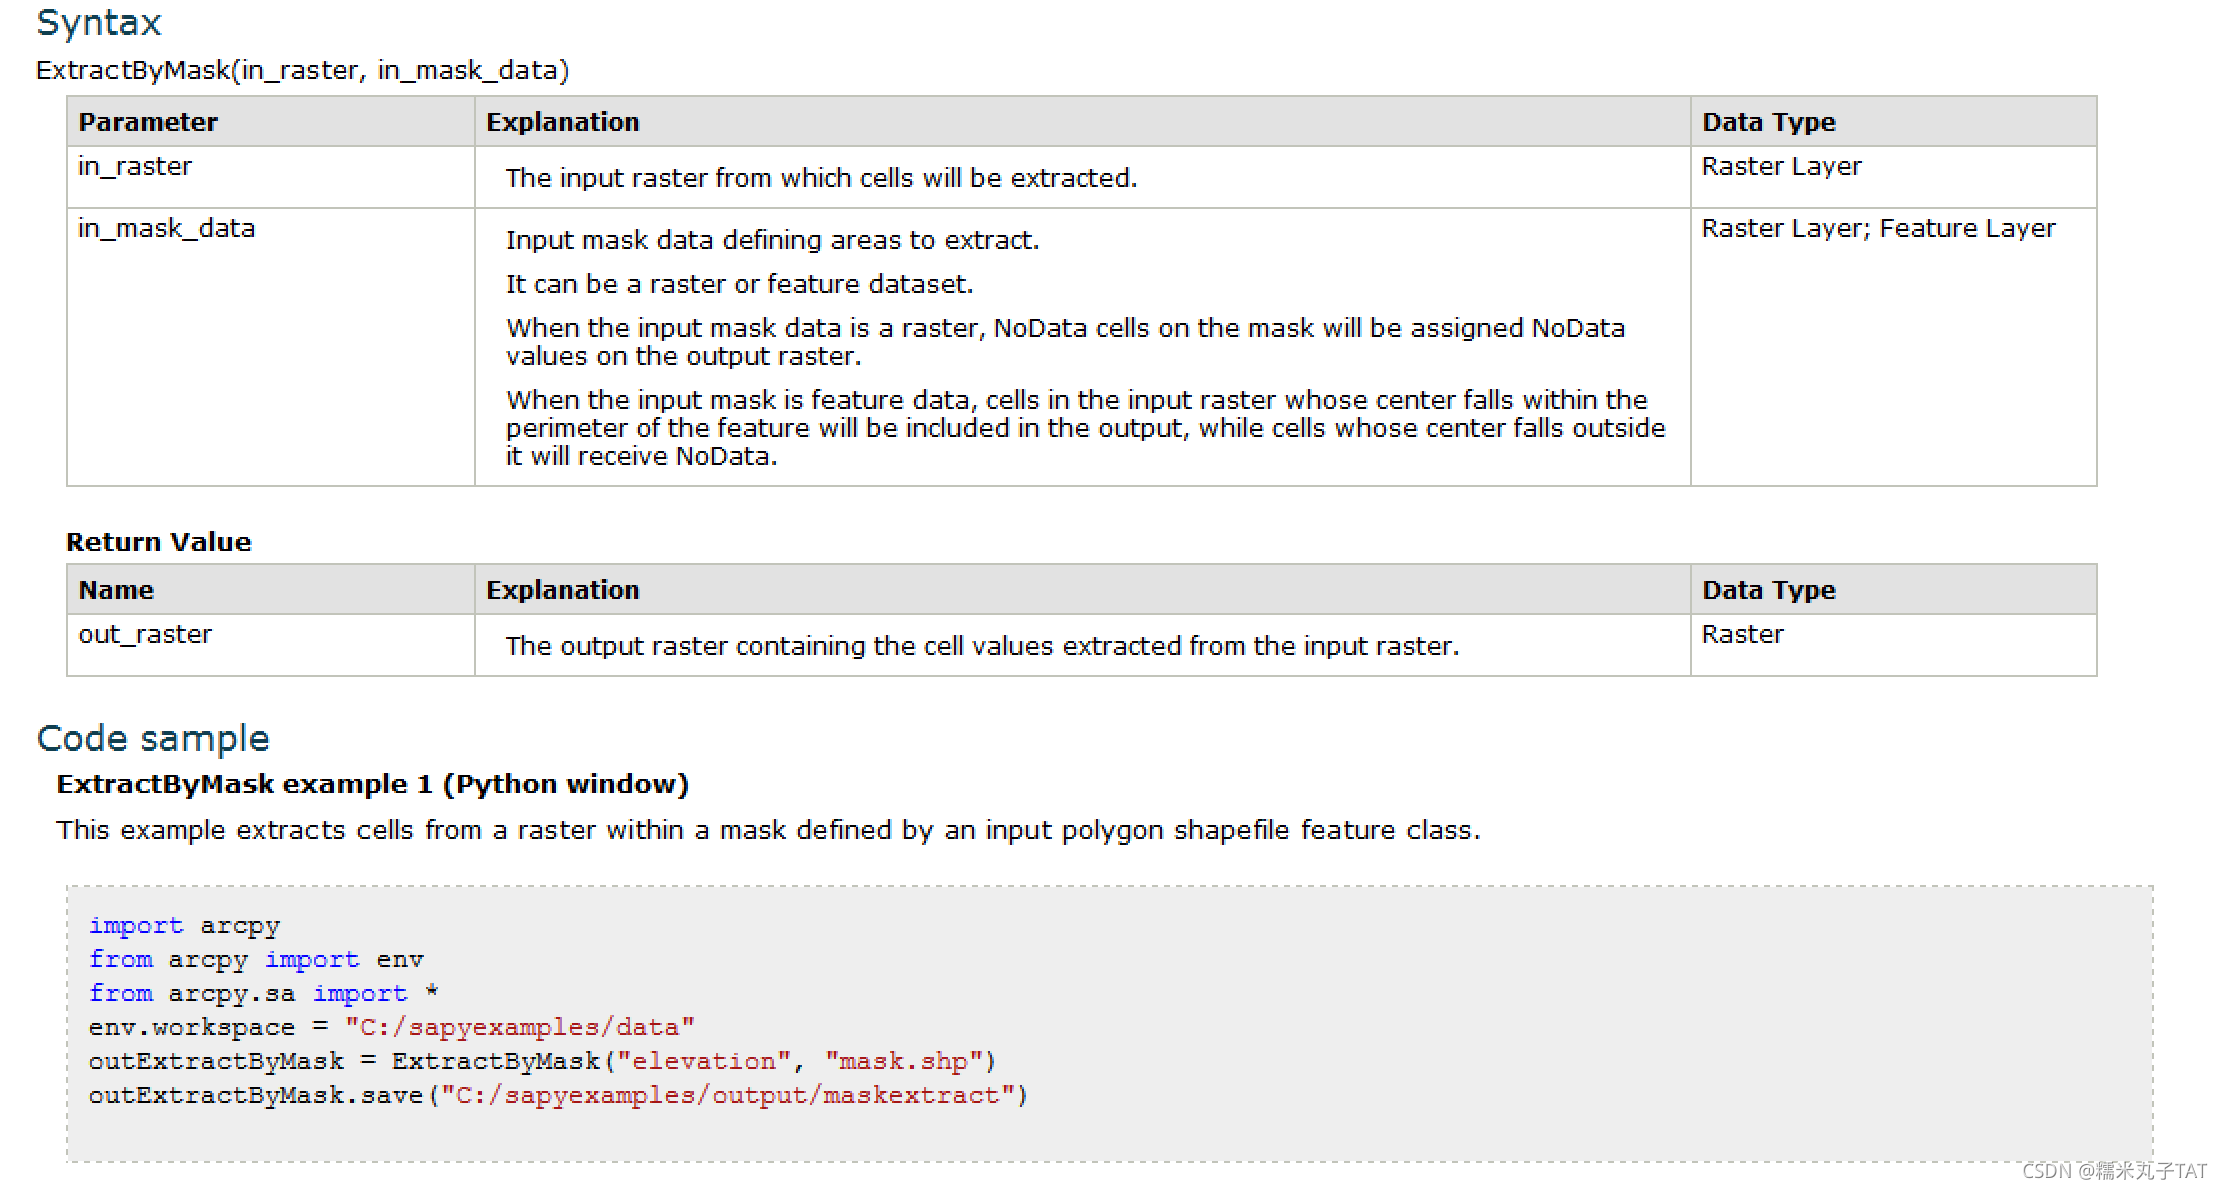
Task: Click the Syntax section heading
Action: pyautogui.click(x=98, y=22)
